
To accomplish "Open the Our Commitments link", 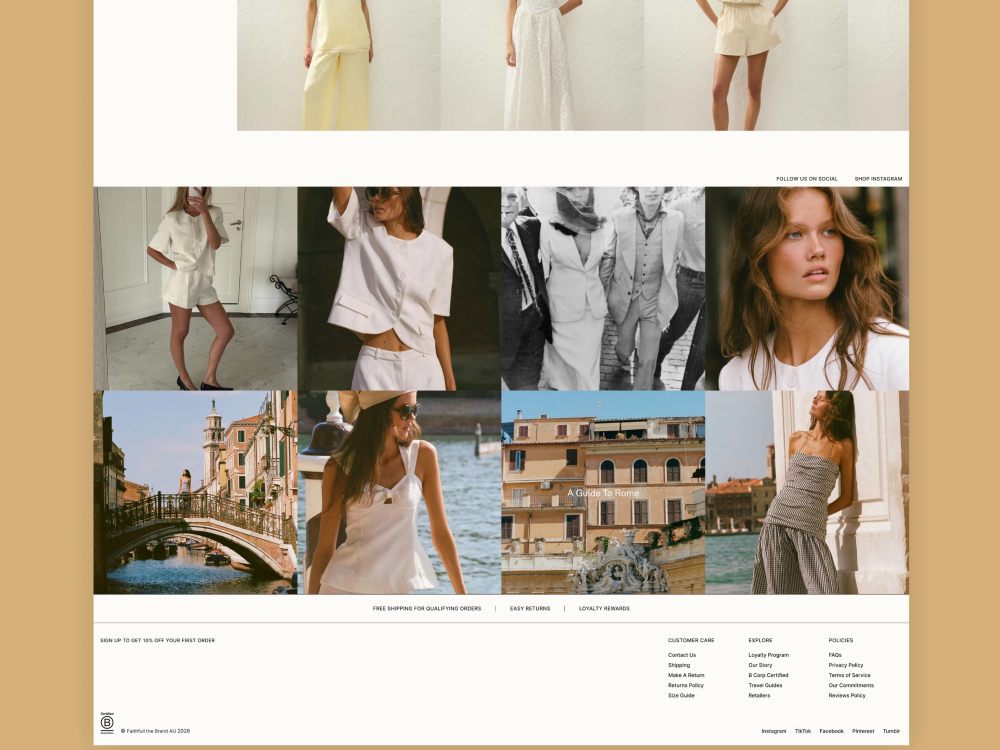I will click(x=851, y=686).
